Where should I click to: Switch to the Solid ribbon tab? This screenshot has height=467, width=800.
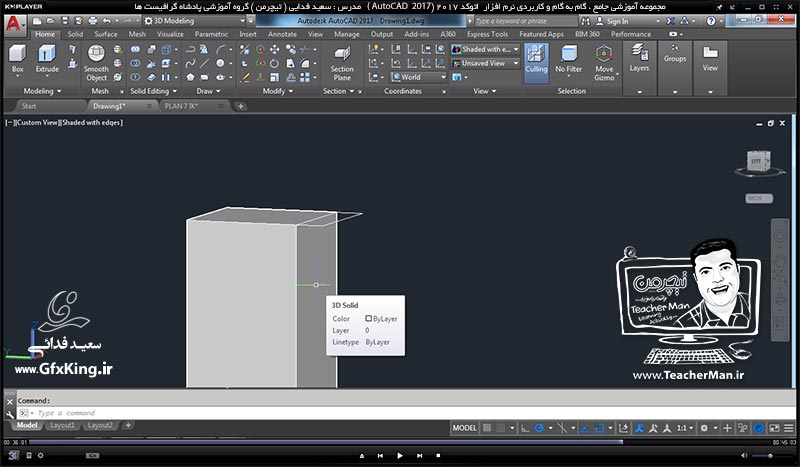pos(75,34)
